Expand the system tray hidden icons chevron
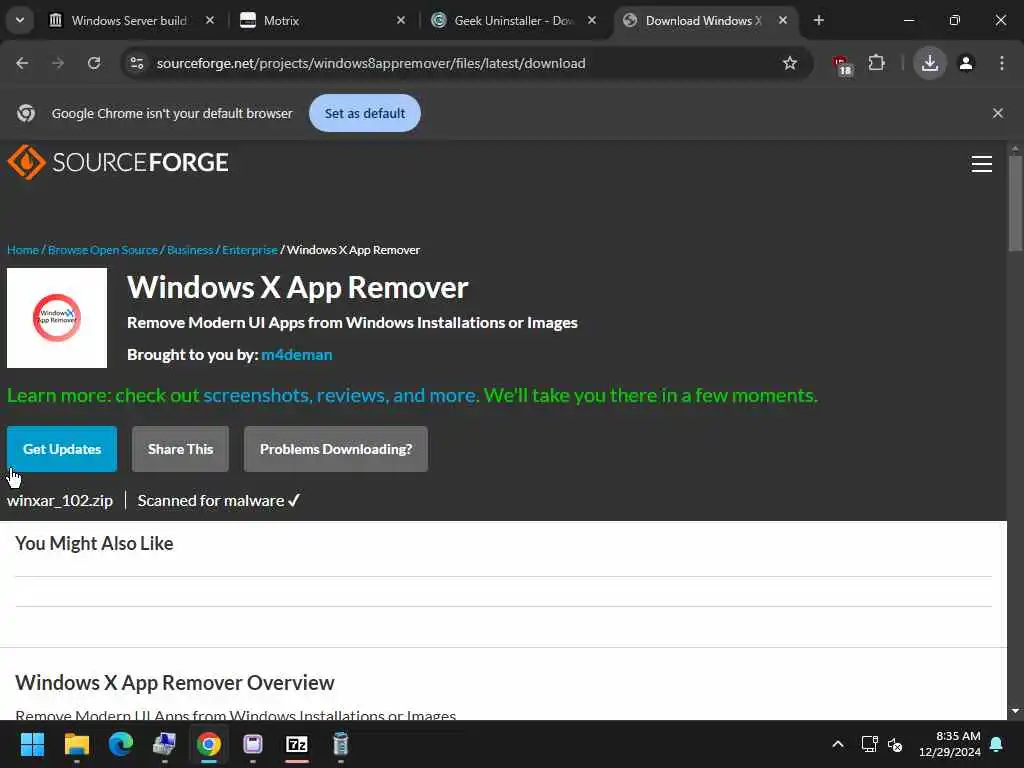The height and width of the screenshot is (768, 1024). [838, 744]
